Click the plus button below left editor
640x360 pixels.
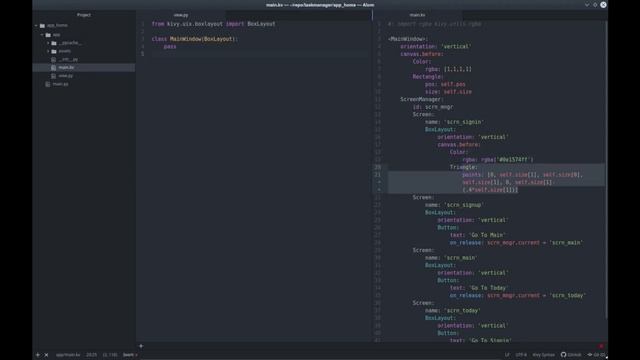(141, 346)
